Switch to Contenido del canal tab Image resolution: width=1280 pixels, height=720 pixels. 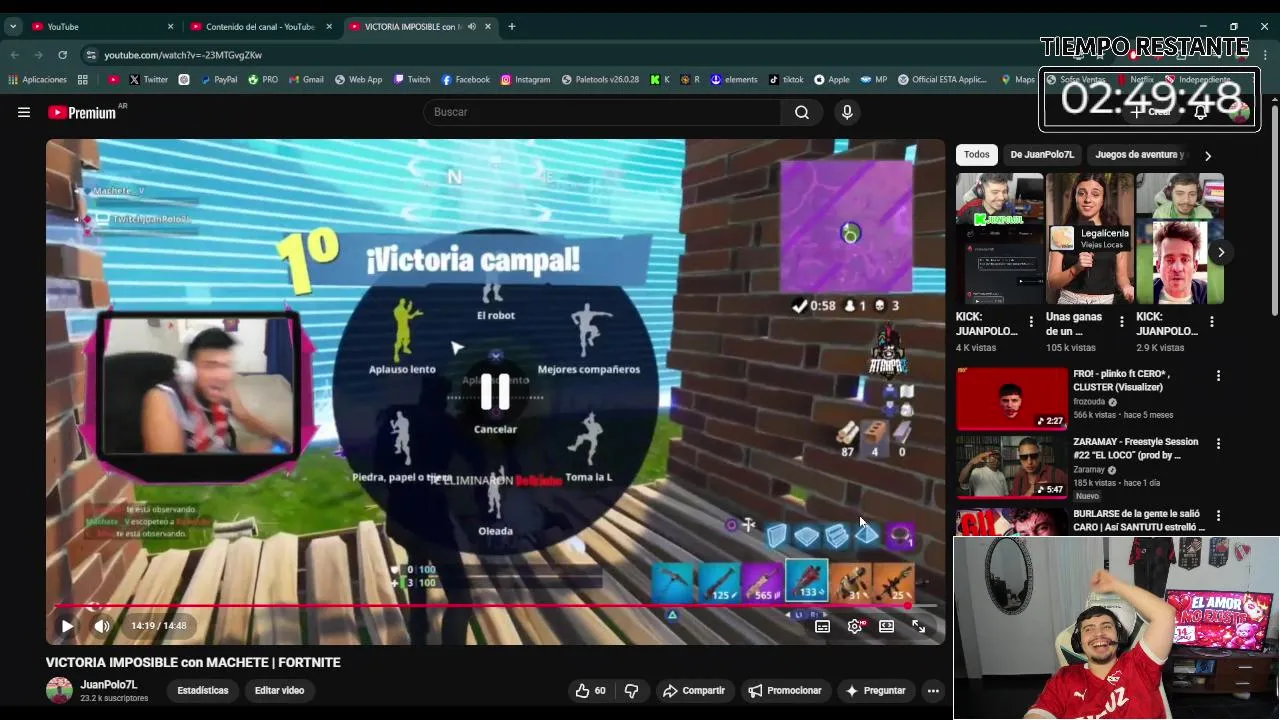pyautogui.click(x=260, y=27)
